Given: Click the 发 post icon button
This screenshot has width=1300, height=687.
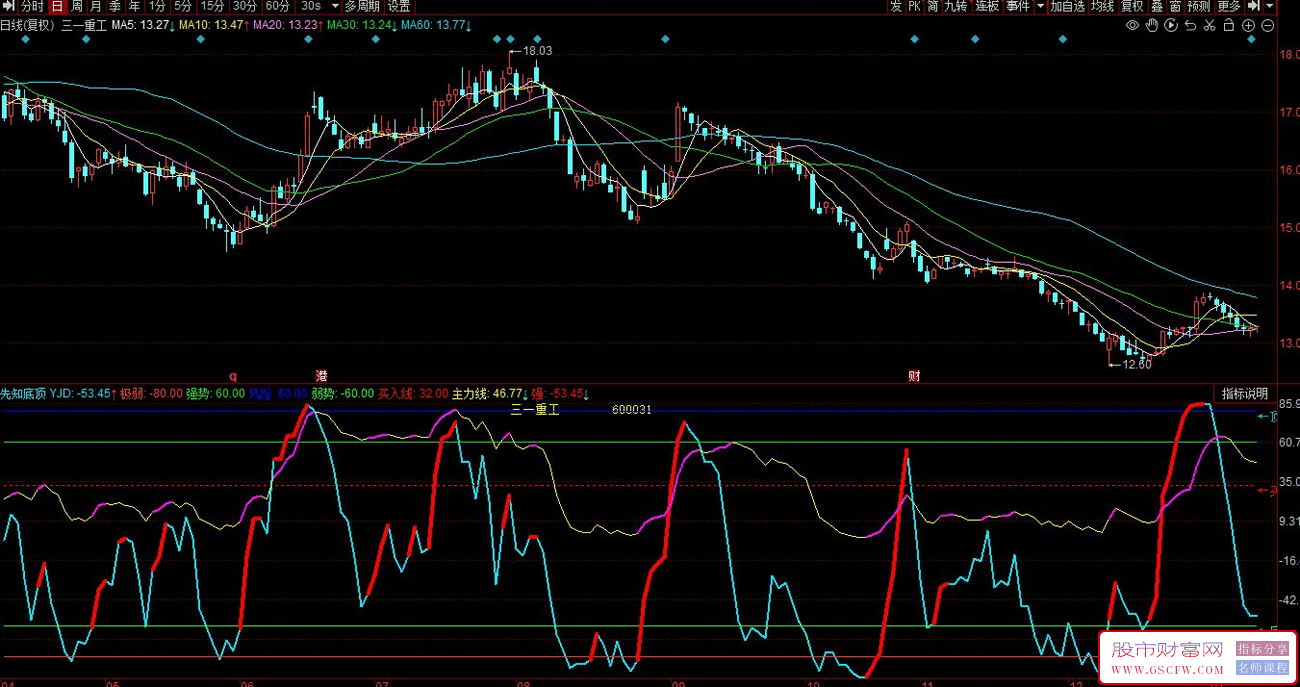Looking at the screenshot, I should [896, 6].
